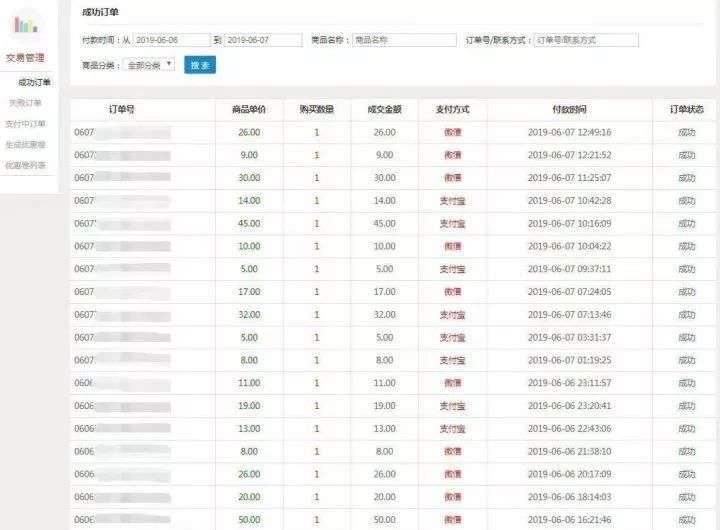
Task: Select payment time 2019-06-06 16:21:46
Action: click(x=569, y=520)
